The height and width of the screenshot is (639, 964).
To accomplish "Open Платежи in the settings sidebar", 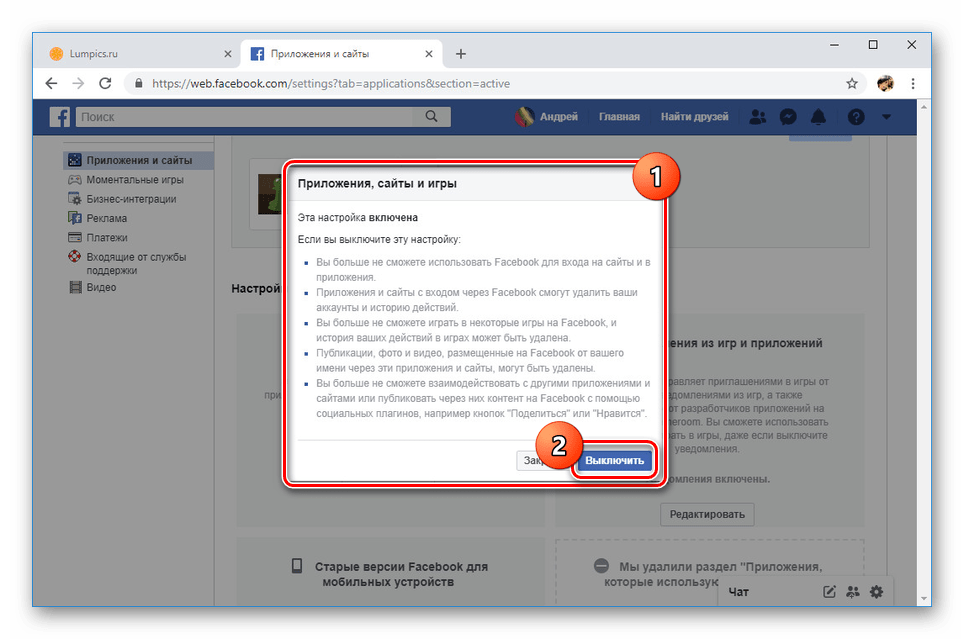I will [x=107, y=237].
